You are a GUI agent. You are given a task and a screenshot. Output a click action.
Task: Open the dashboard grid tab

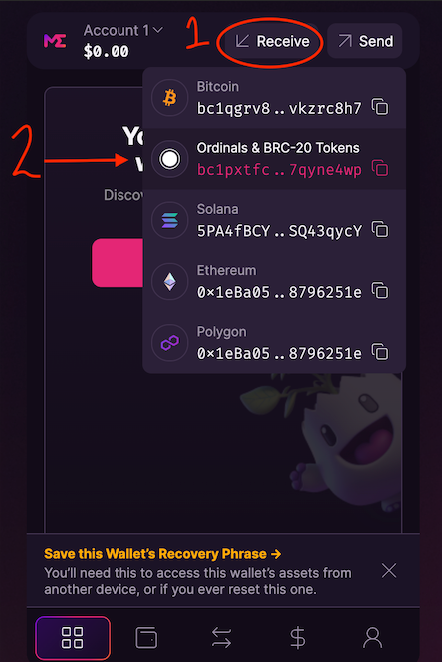(x=73, y=638)
